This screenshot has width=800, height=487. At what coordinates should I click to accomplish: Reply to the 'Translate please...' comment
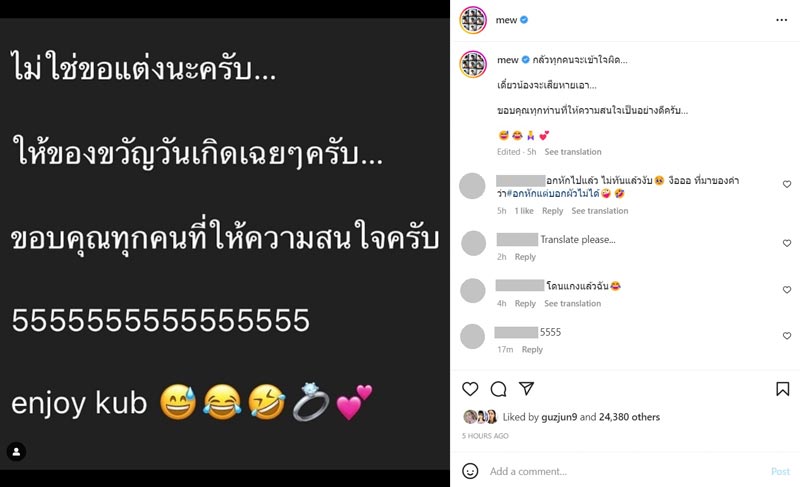(x=525, y=257)
